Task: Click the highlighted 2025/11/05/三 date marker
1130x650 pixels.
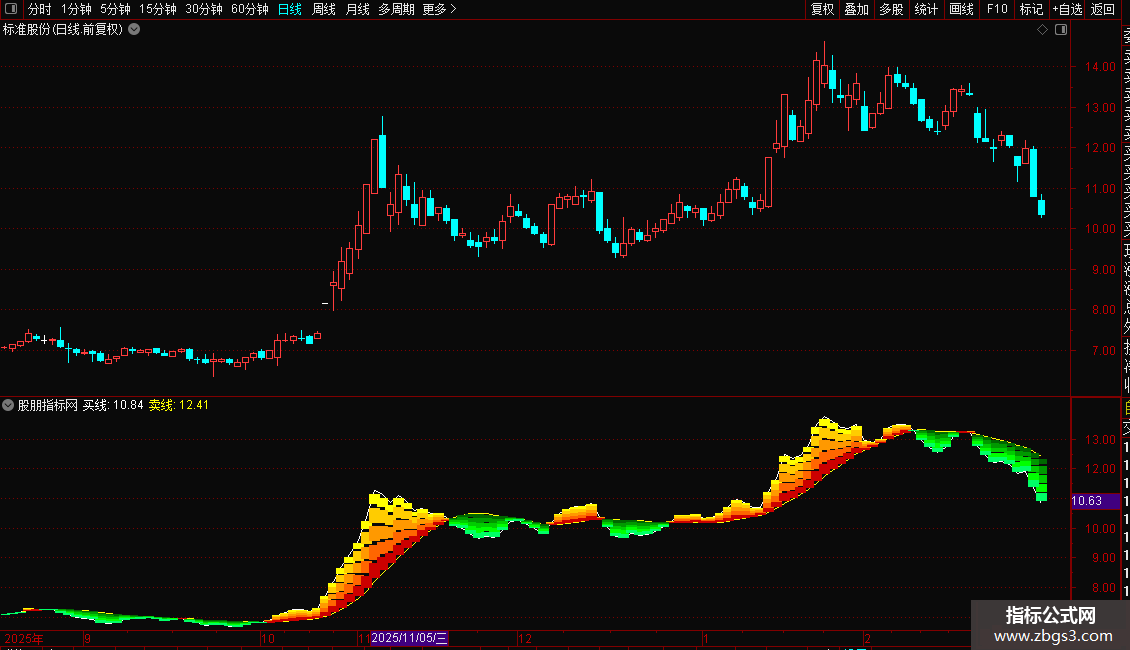Action: point(409,638)
